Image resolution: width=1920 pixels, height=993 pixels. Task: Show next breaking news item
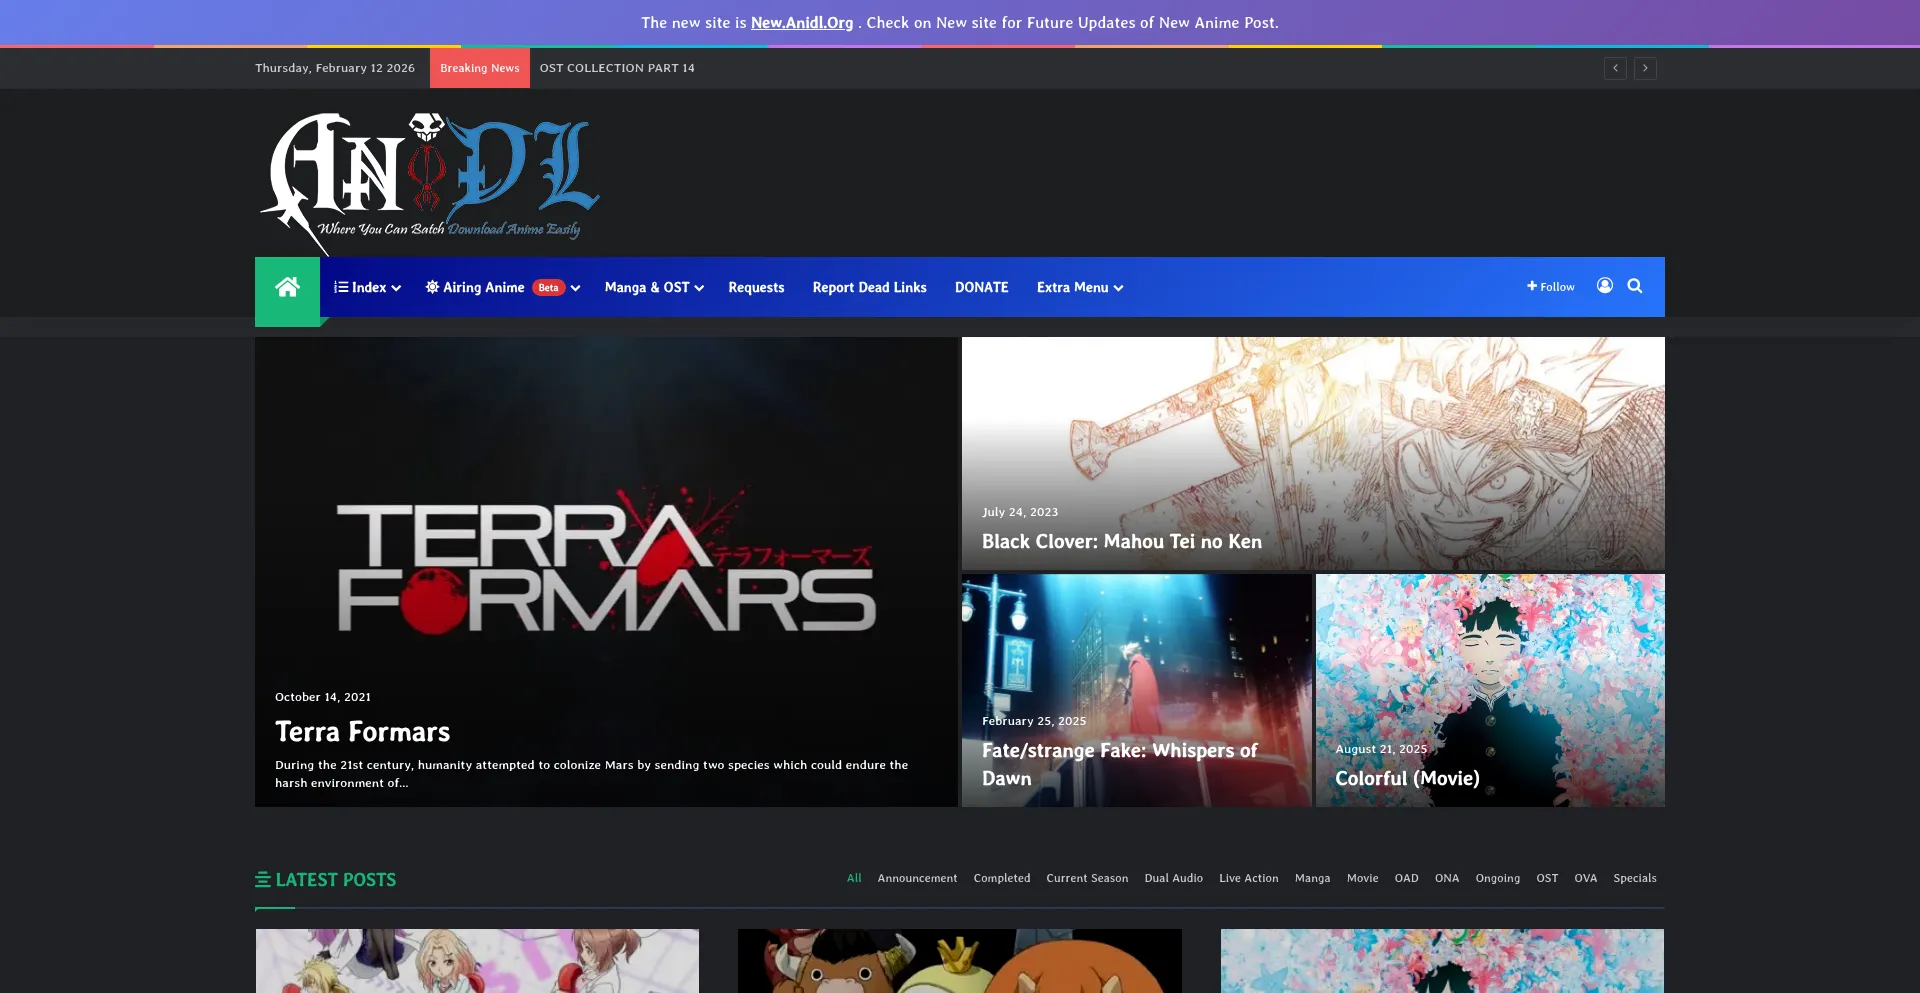click(1645, 68)
